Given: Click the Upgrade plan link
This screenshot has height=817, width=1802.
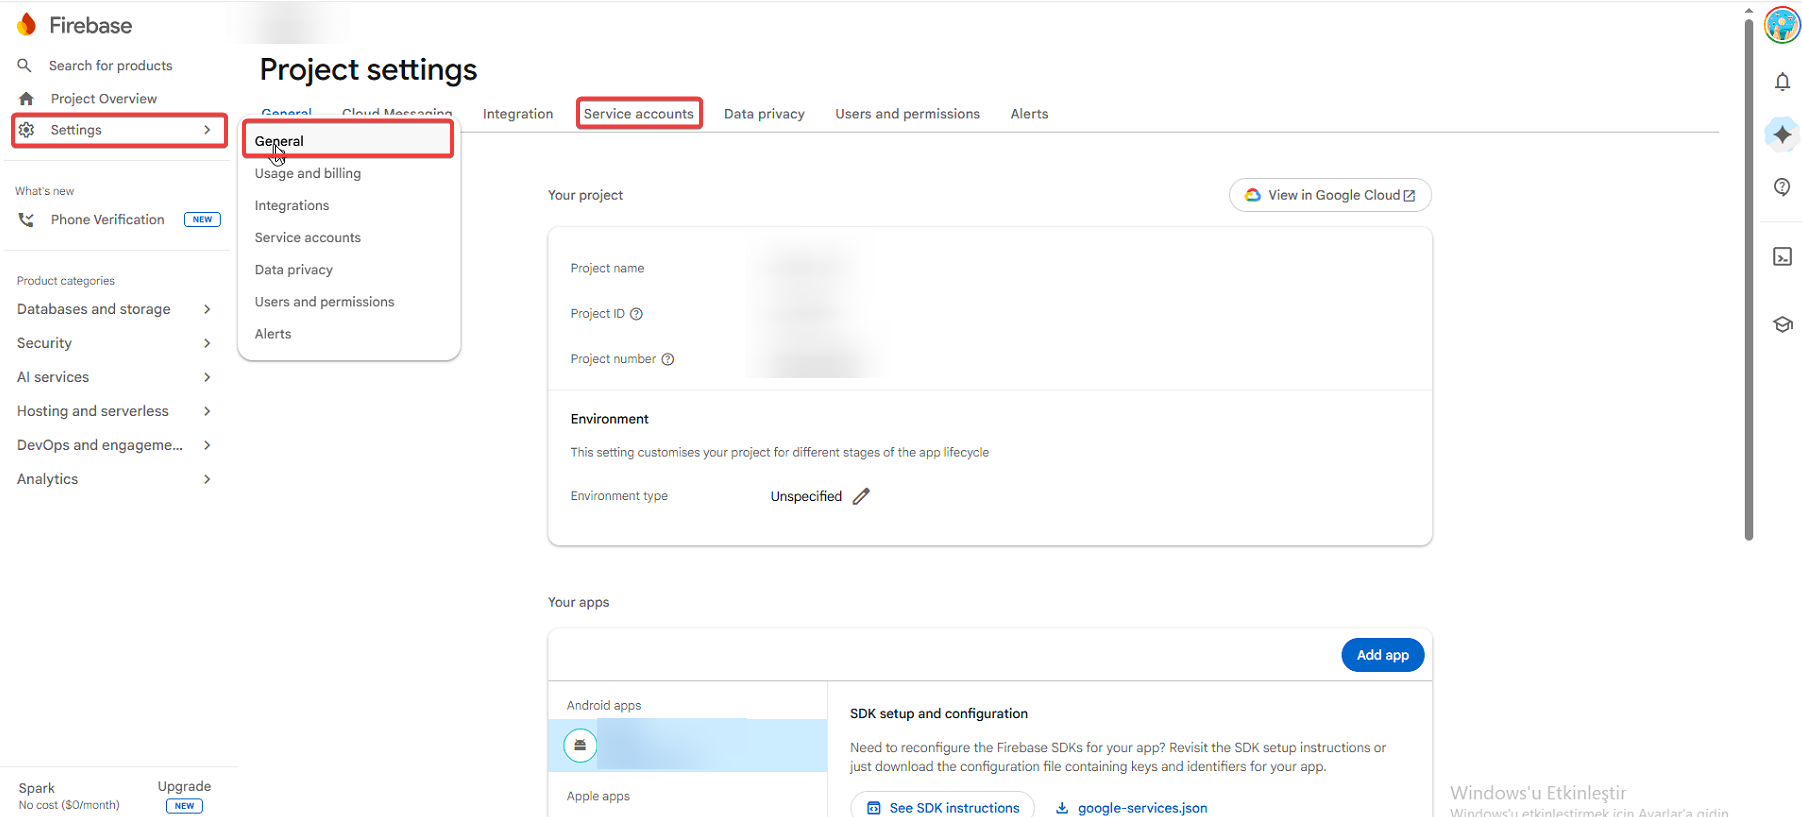Looking at the screenshot, I should pos(184,787).
